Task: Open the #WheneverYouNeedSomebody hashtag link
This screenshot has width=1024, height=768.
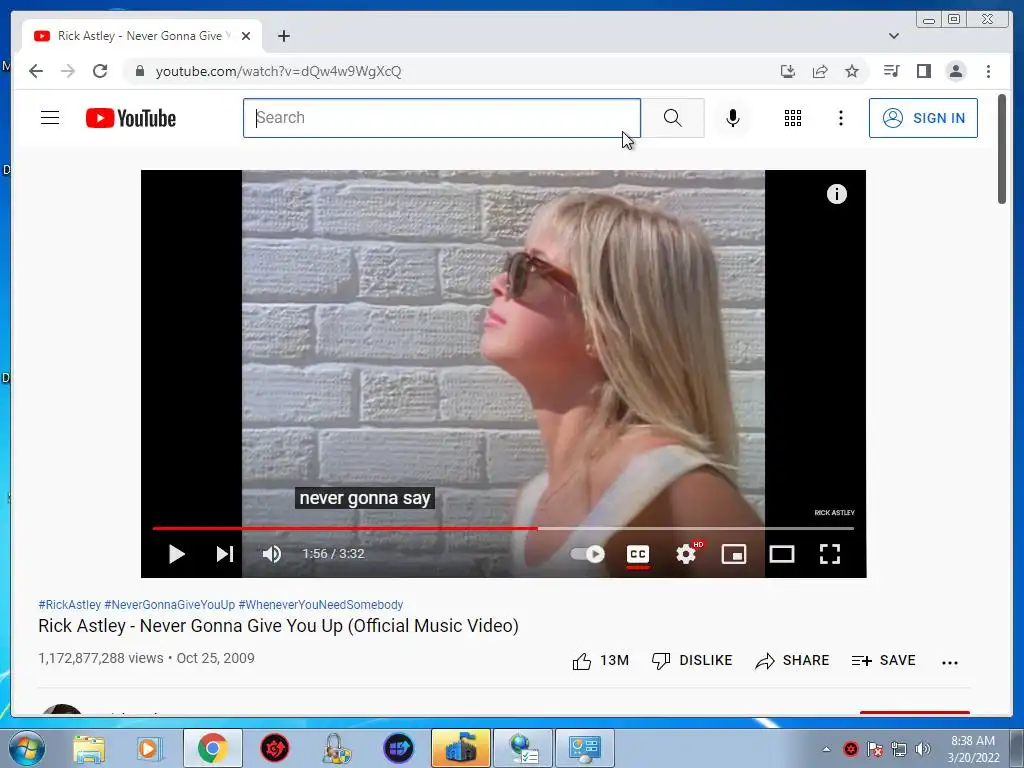Action: tap(321, 605)
